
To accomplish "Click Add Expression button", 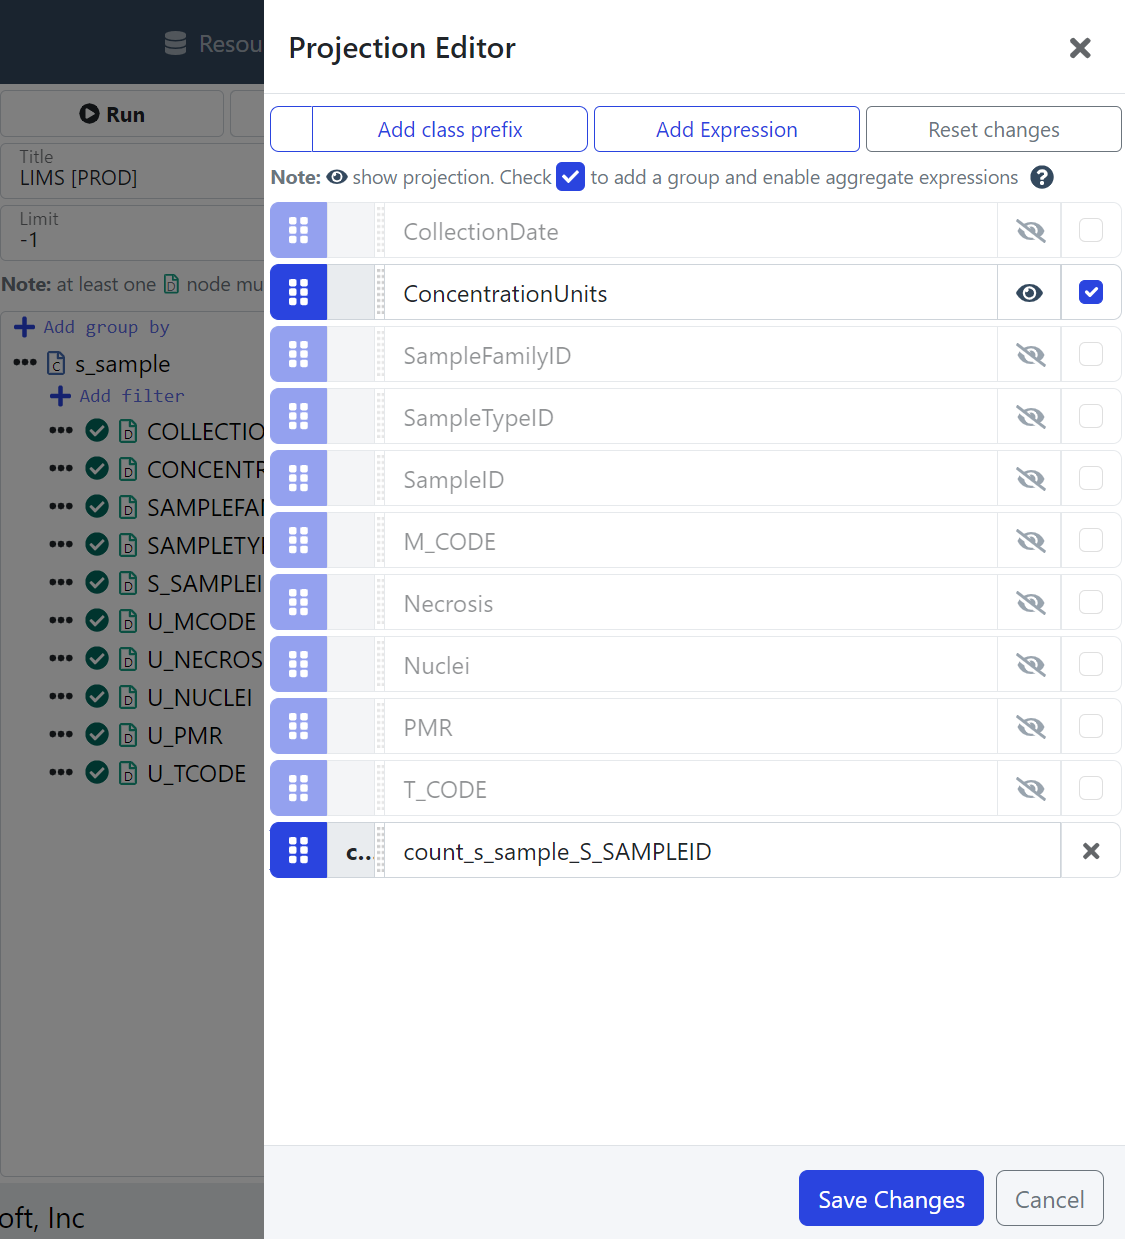I will coord(726,130).
